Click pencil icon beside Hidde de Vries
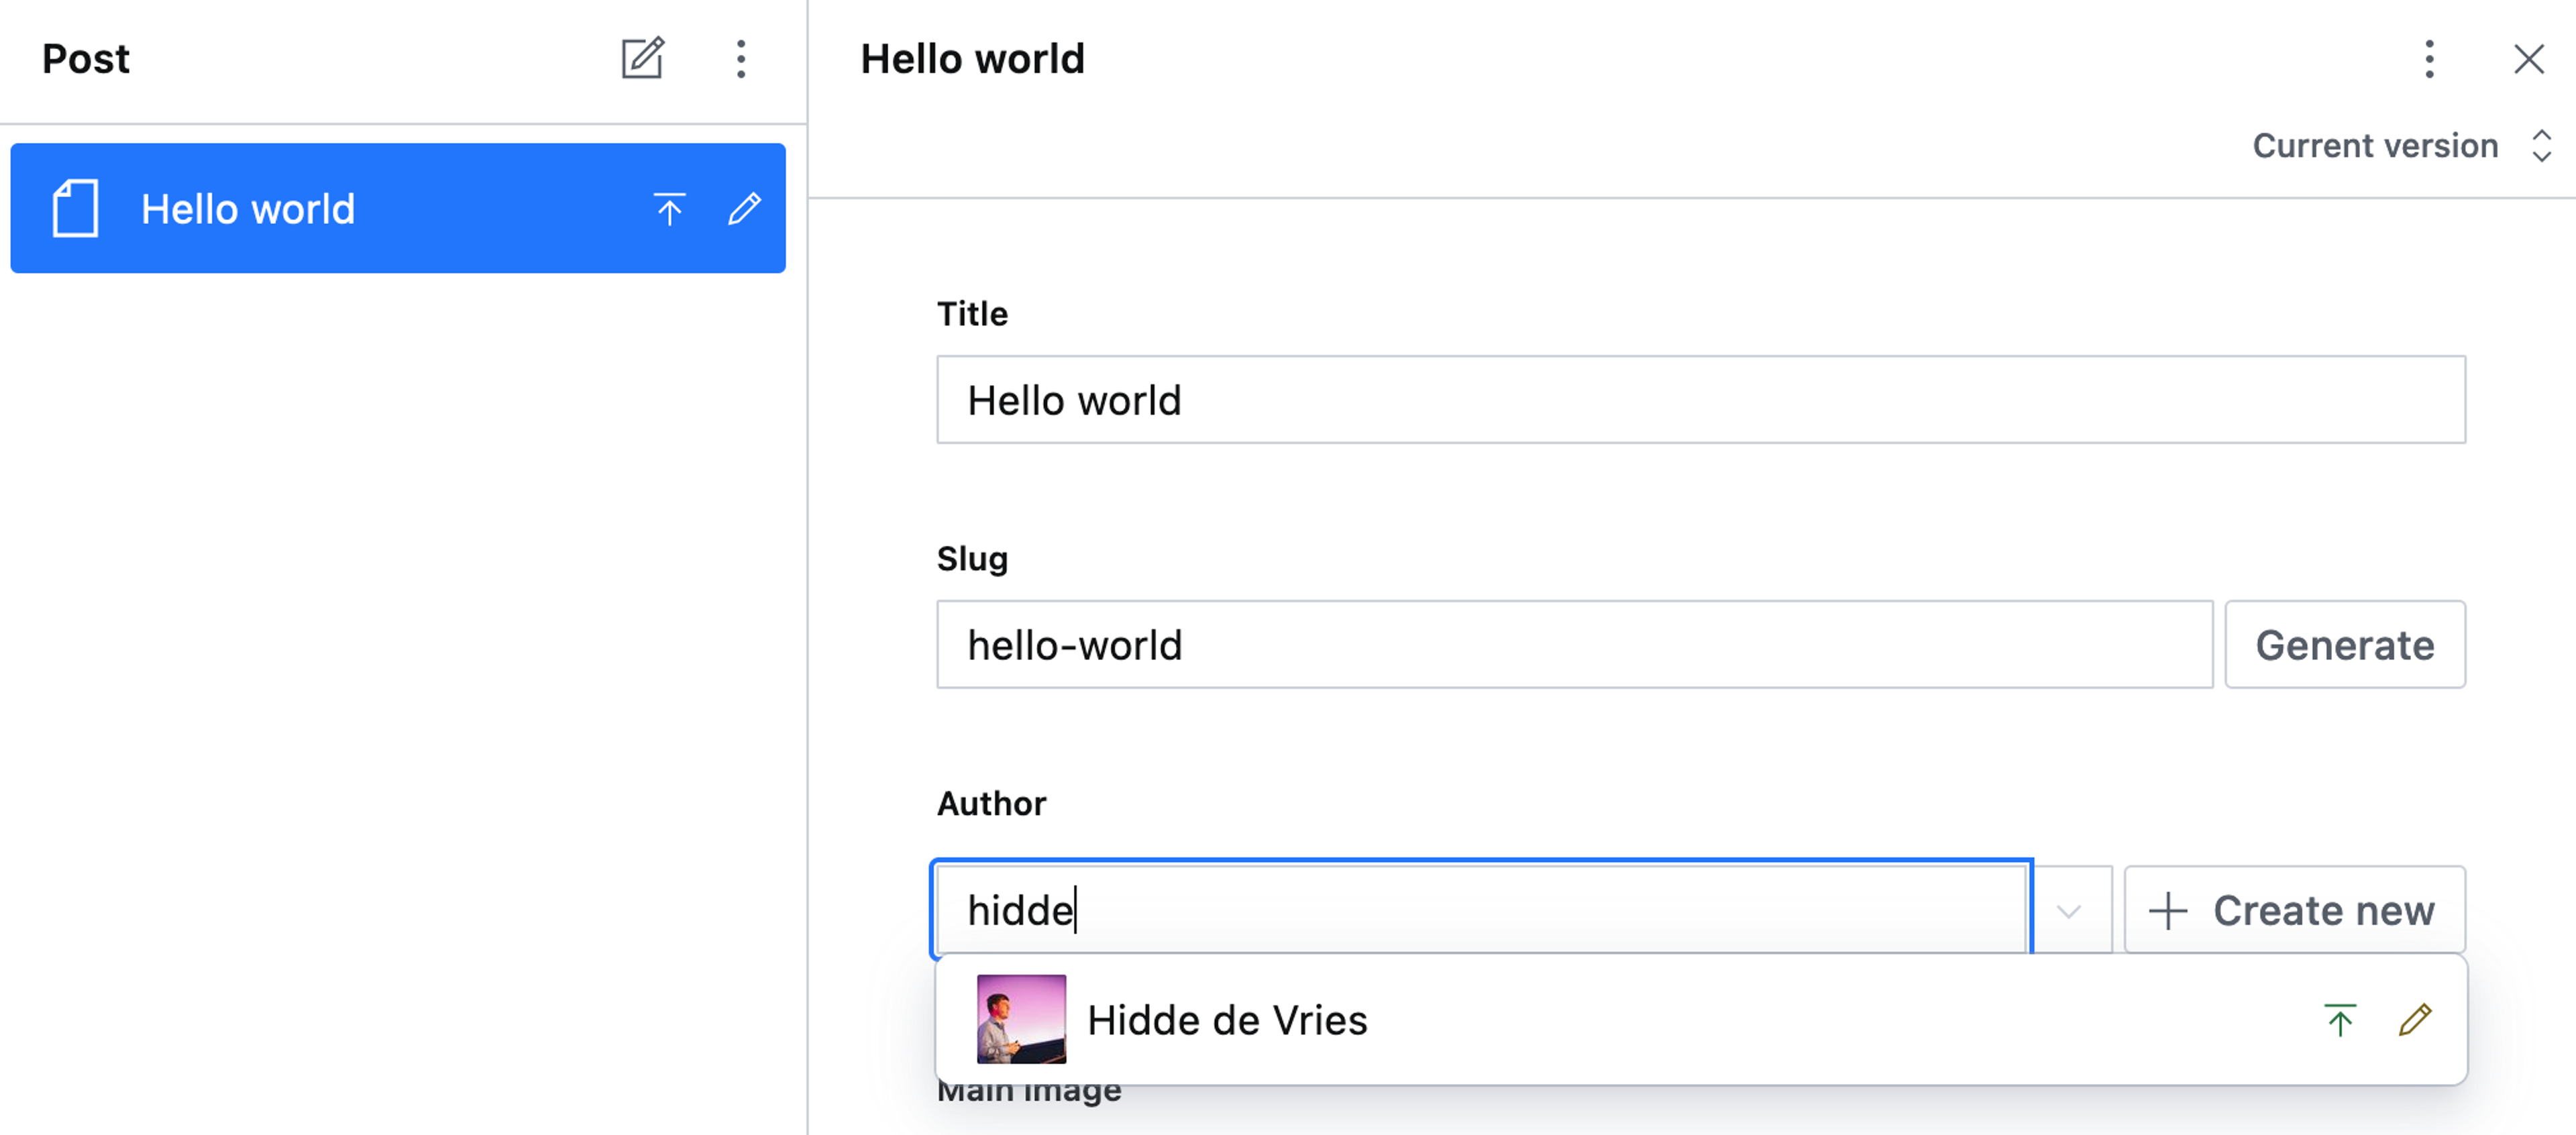Screen dimensions: 2576x1135 pos(2415,1019)
